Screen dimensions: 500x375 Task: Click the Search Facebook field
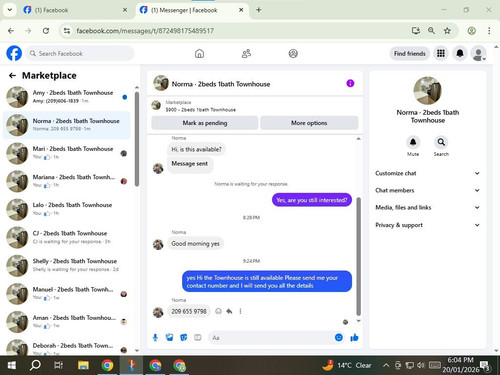[80, 53]
